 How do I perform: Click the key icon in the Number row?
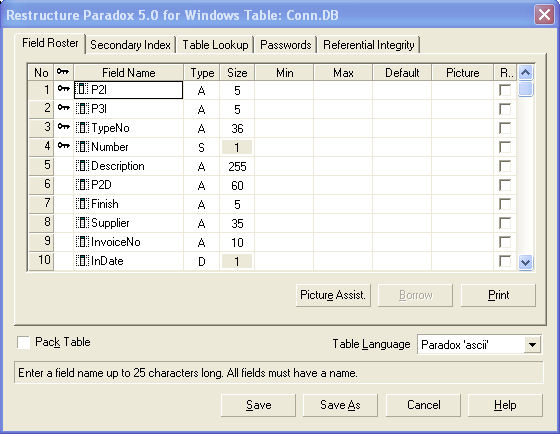point(64,145)
